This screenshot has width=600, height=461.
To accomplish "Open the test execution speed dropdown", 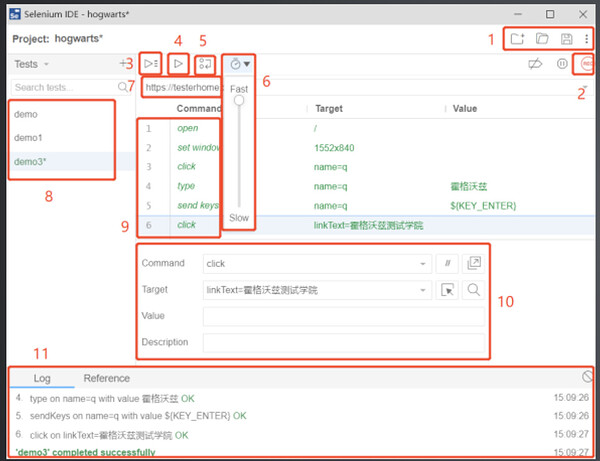I will coord(239,63).
